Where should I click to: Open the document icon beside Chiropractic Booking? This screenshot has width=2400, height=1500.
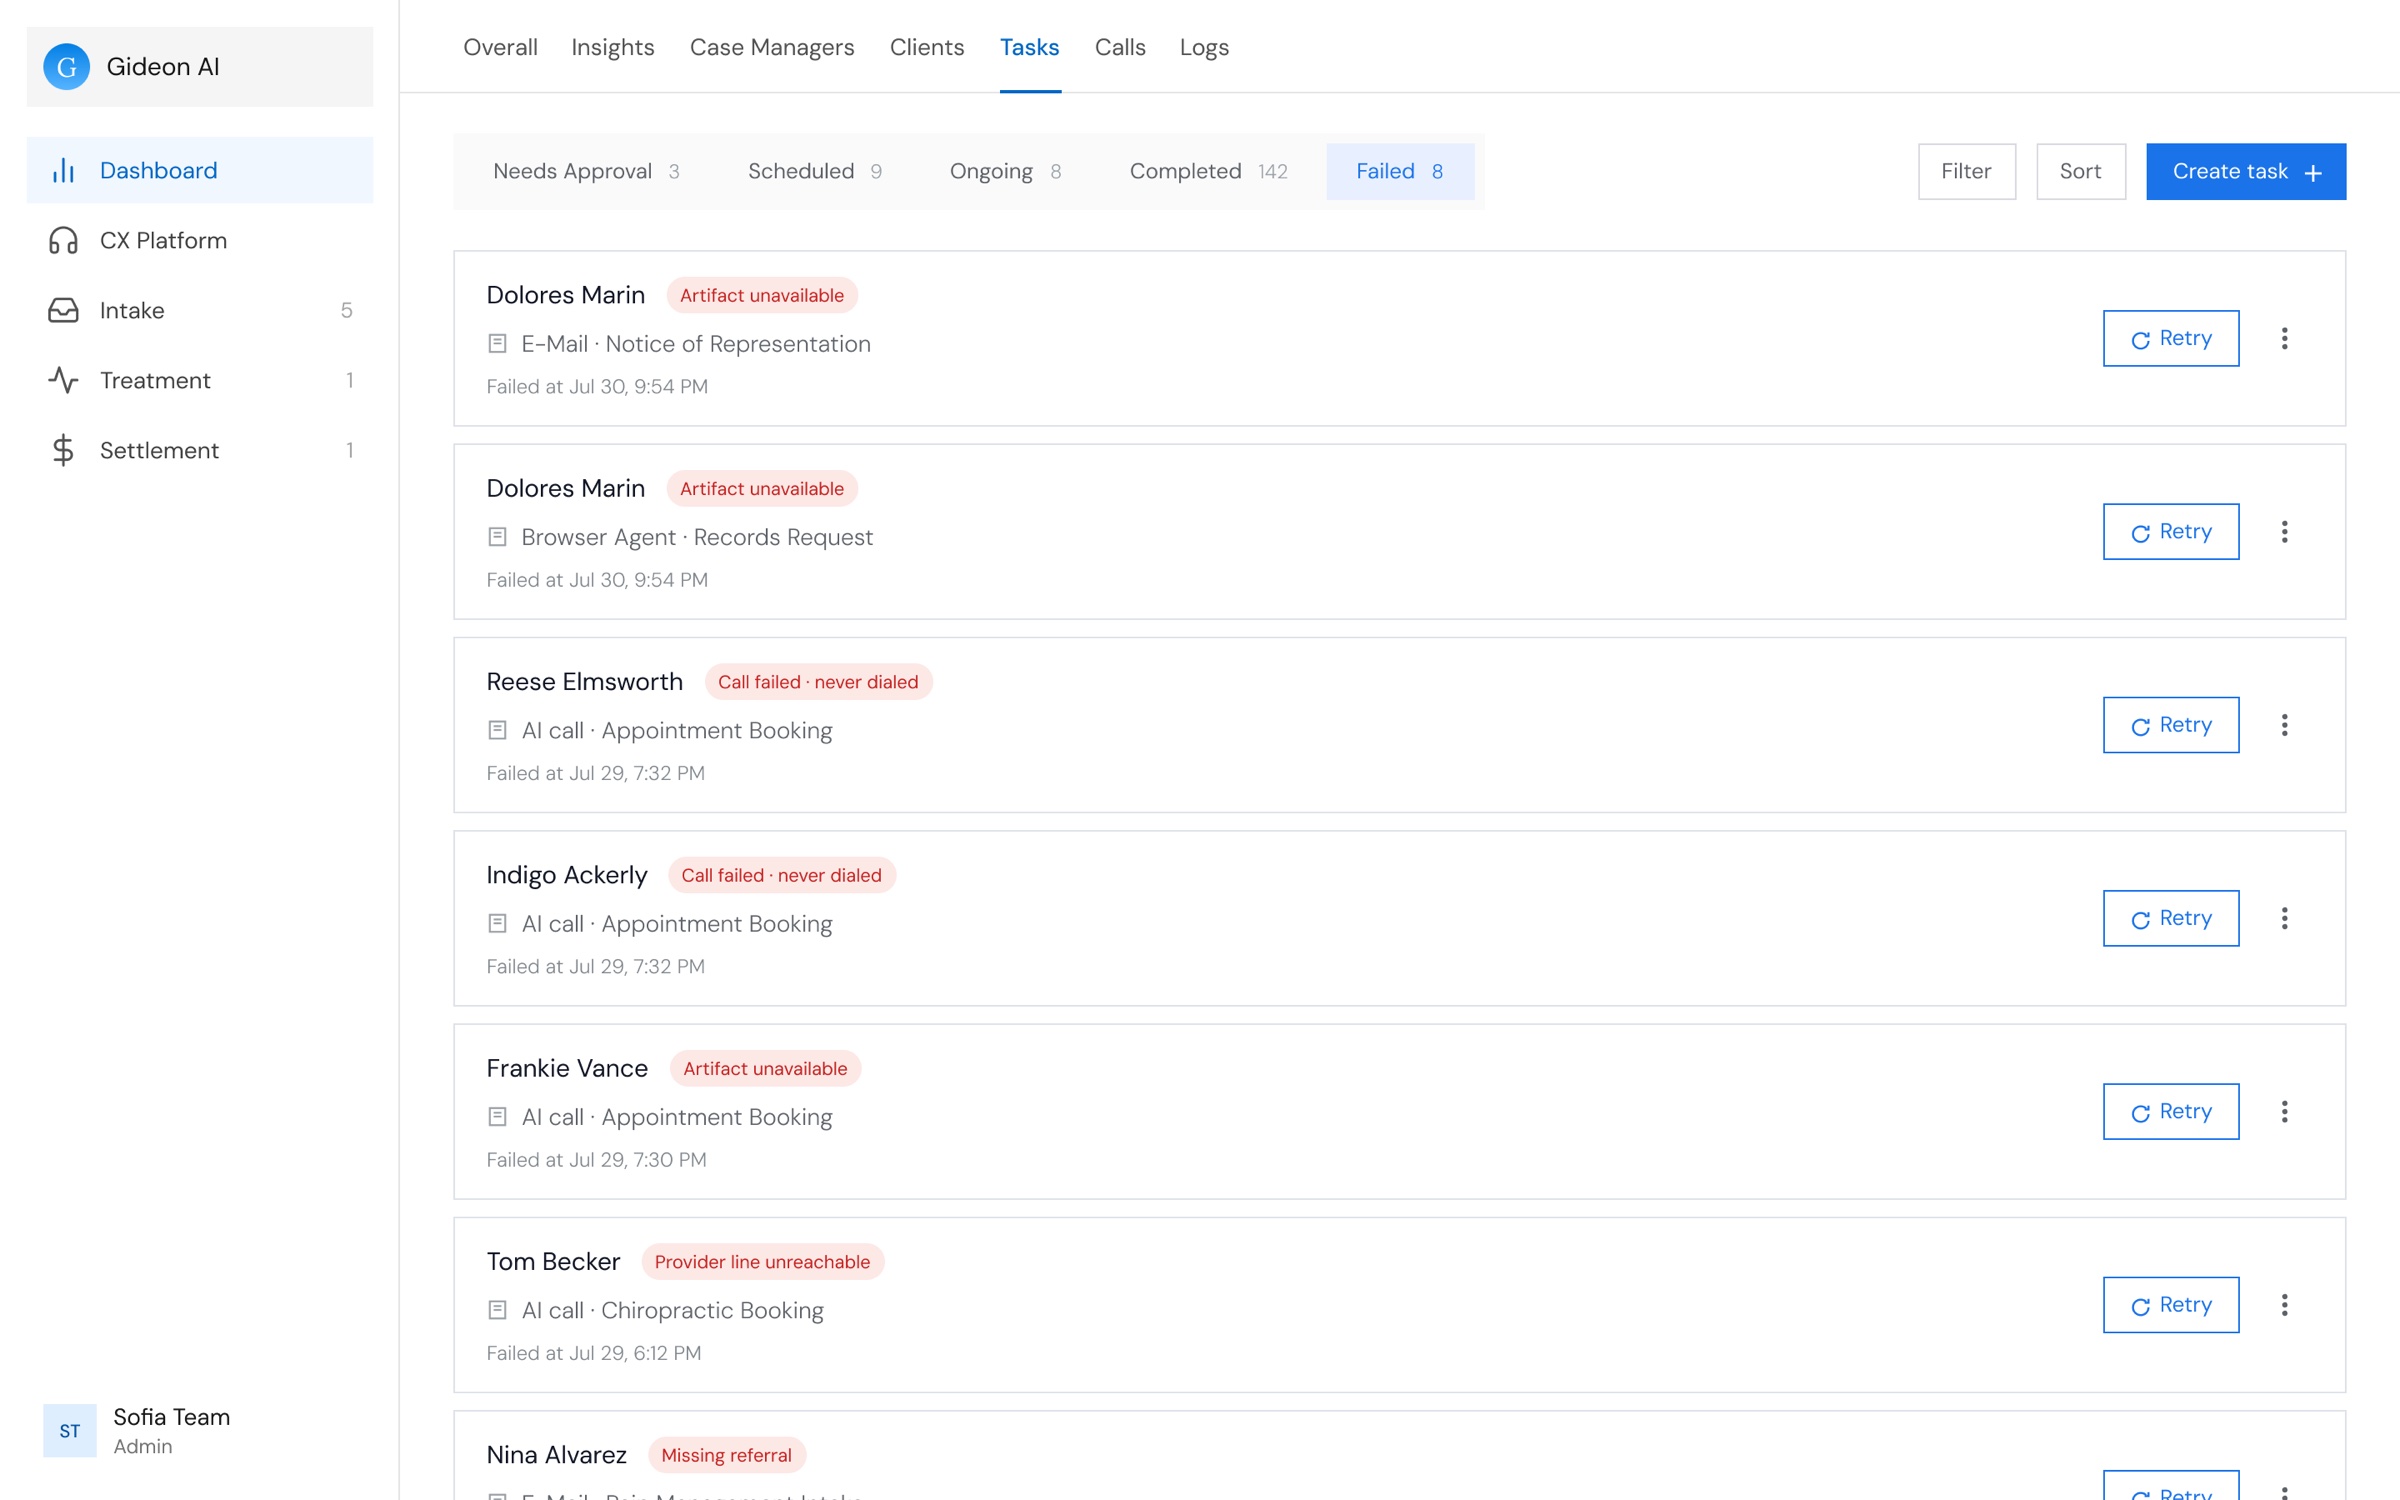pyautogui.click(x=497, y=1310)
